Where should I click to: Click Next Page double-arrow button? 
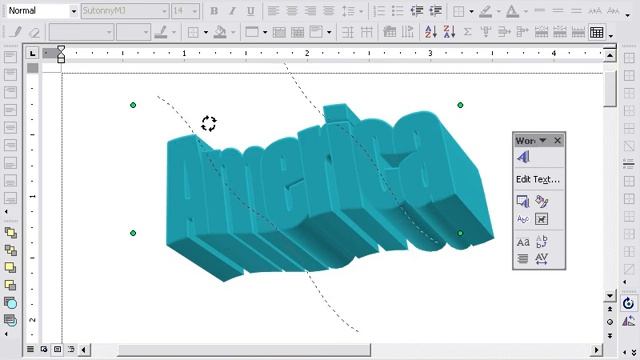click(610, 336)
